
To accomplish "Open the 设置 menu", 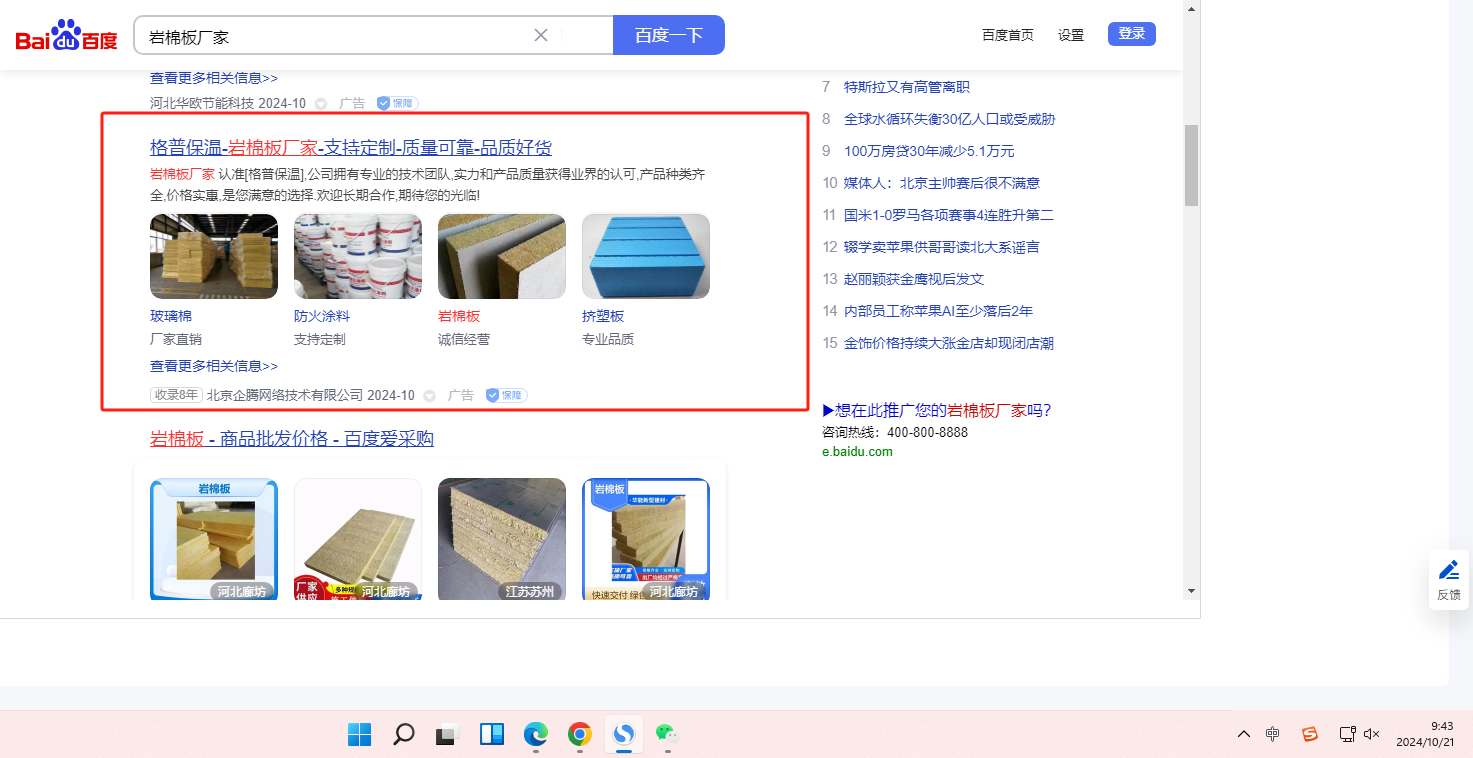I will (x=1071, y=35).
